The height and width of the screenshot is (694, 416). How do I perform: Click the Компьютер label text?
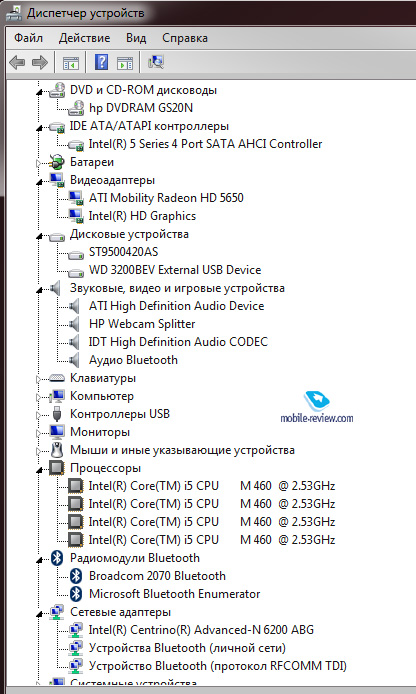[x=102, y=396]
